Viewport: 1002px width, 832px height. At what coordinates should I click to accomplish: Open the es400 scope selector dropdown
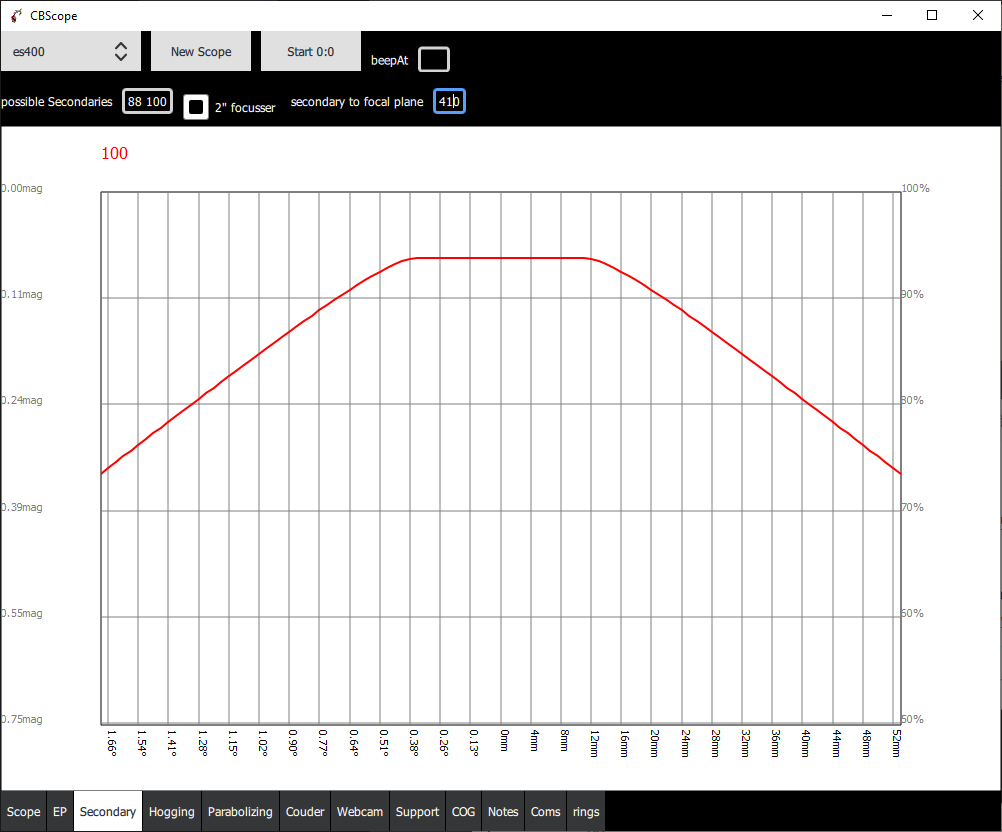[70, 51]
